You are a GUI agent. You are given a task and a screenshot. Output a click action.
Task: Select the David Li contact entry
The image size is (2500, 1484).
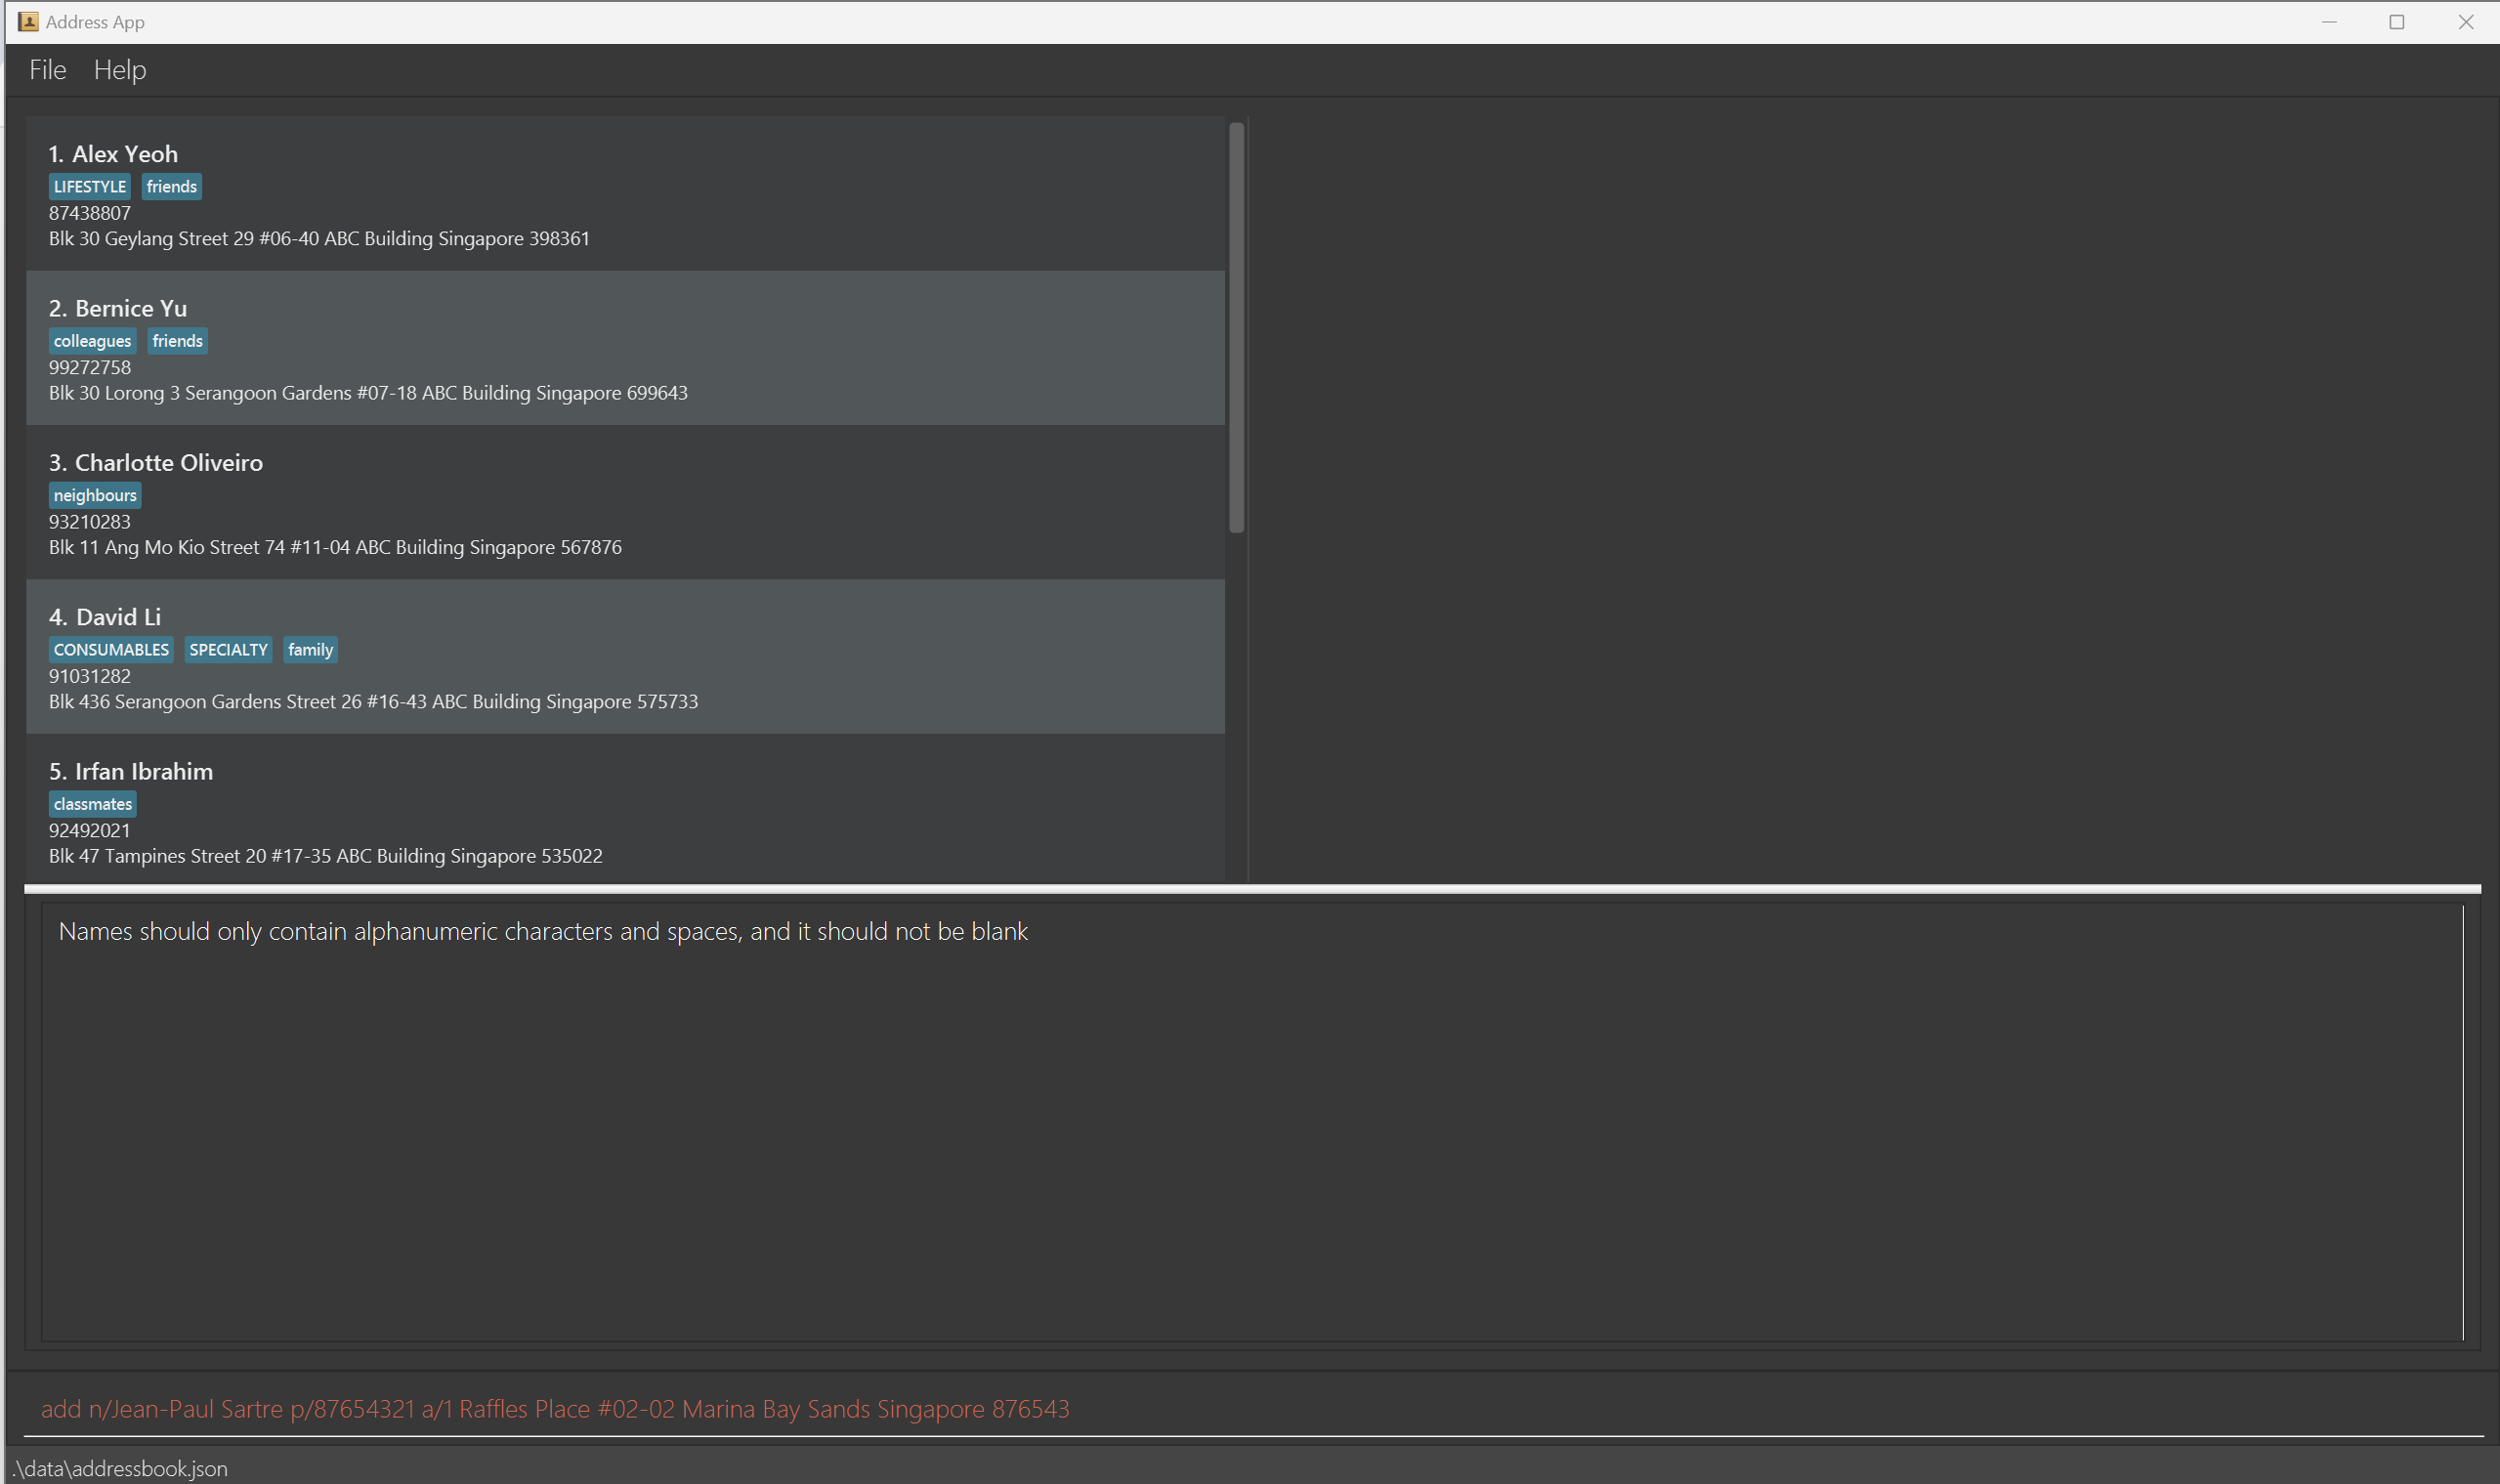pos(625,657)
